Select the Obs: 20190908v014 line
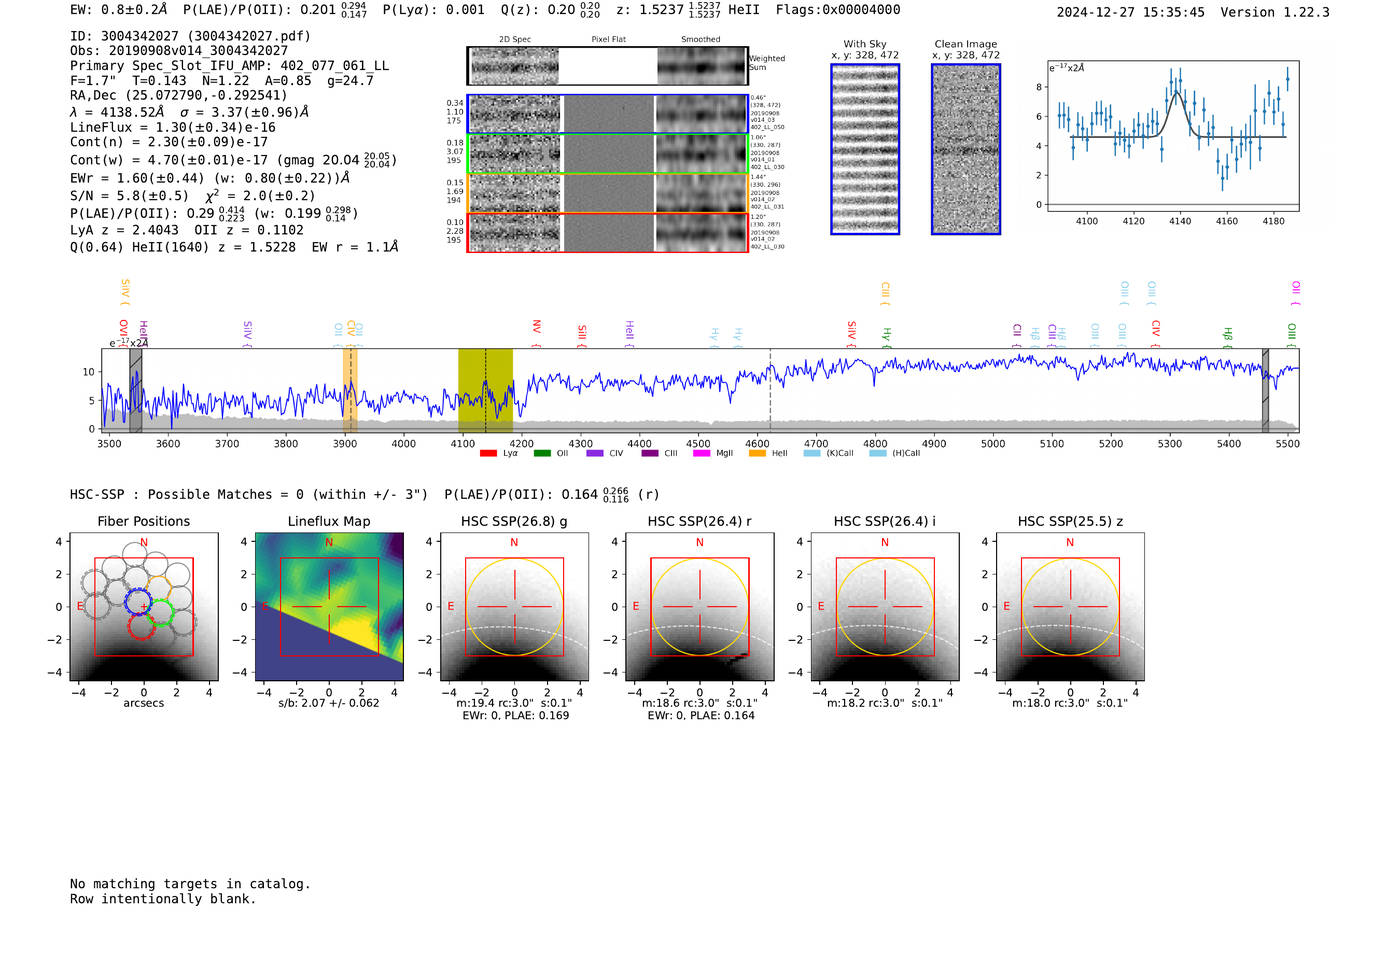The height and width of the screenshot is (953, 1400). pos(179,51)
